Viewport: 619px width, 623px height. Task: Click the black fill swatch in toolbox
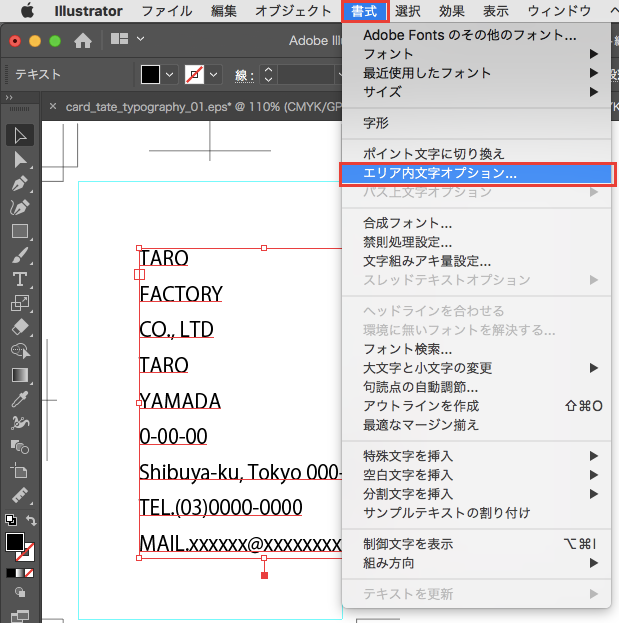(15, 542)
